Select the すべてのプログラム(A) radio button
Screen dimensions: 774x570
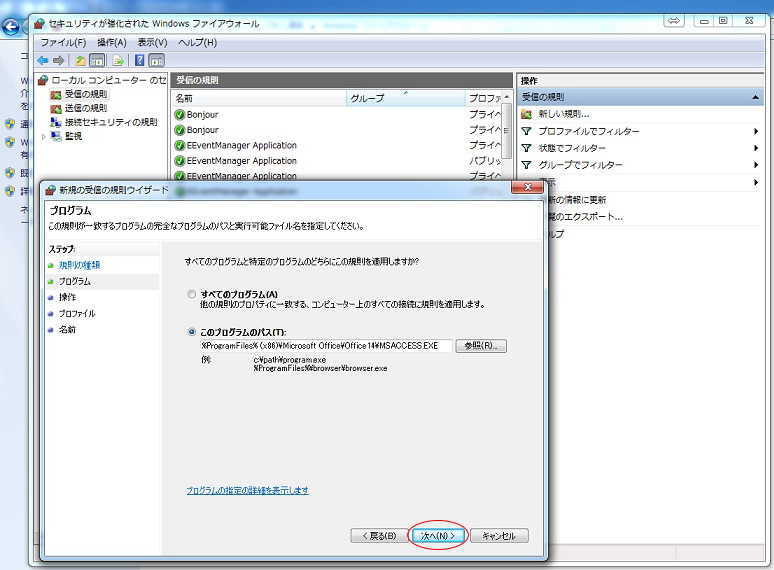[192, 294]
